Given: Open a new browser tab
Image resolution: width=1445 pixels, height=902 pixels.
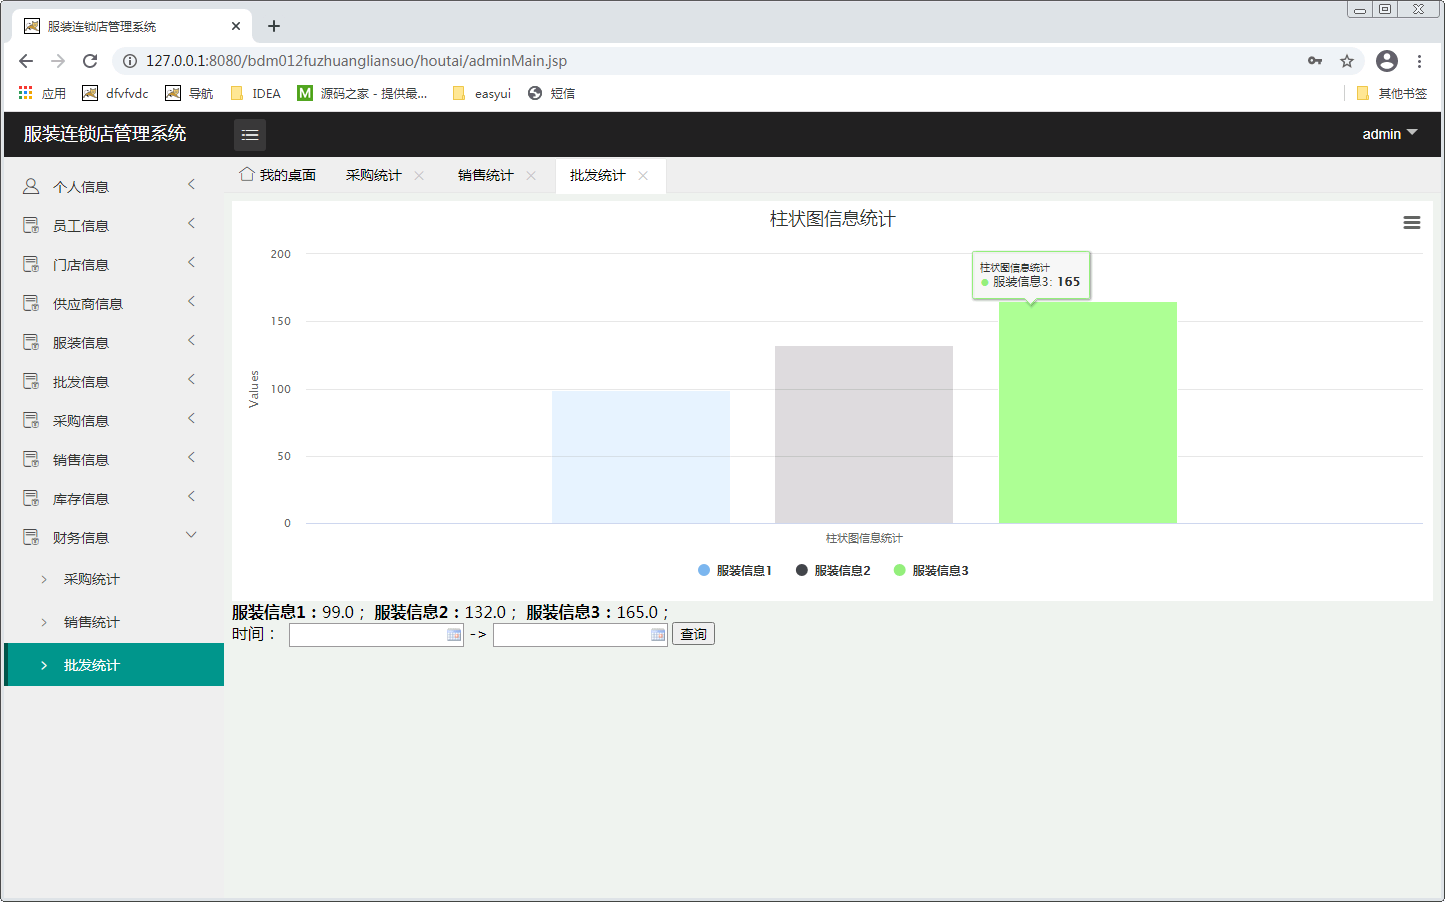Looking at the screenshot, I should pos(274,26).
